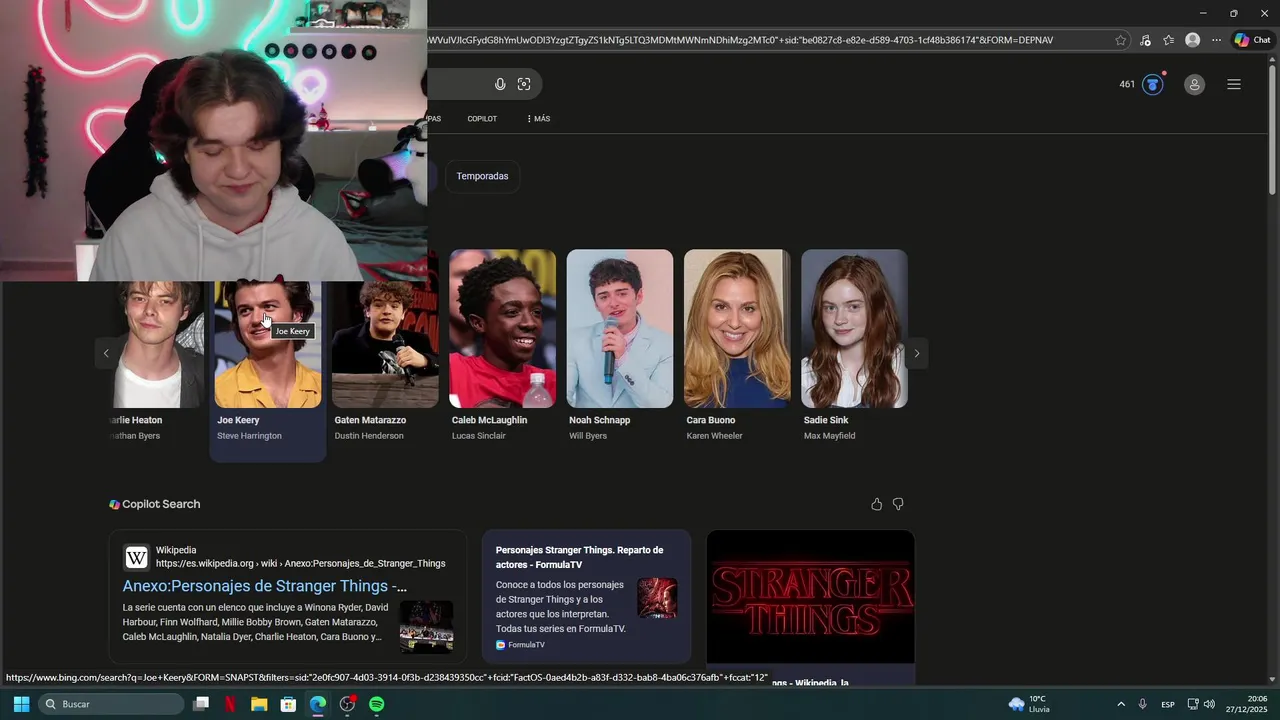Click the browser address bar URL
Screen dimensions: 1280x720
(x=740, y=40)
